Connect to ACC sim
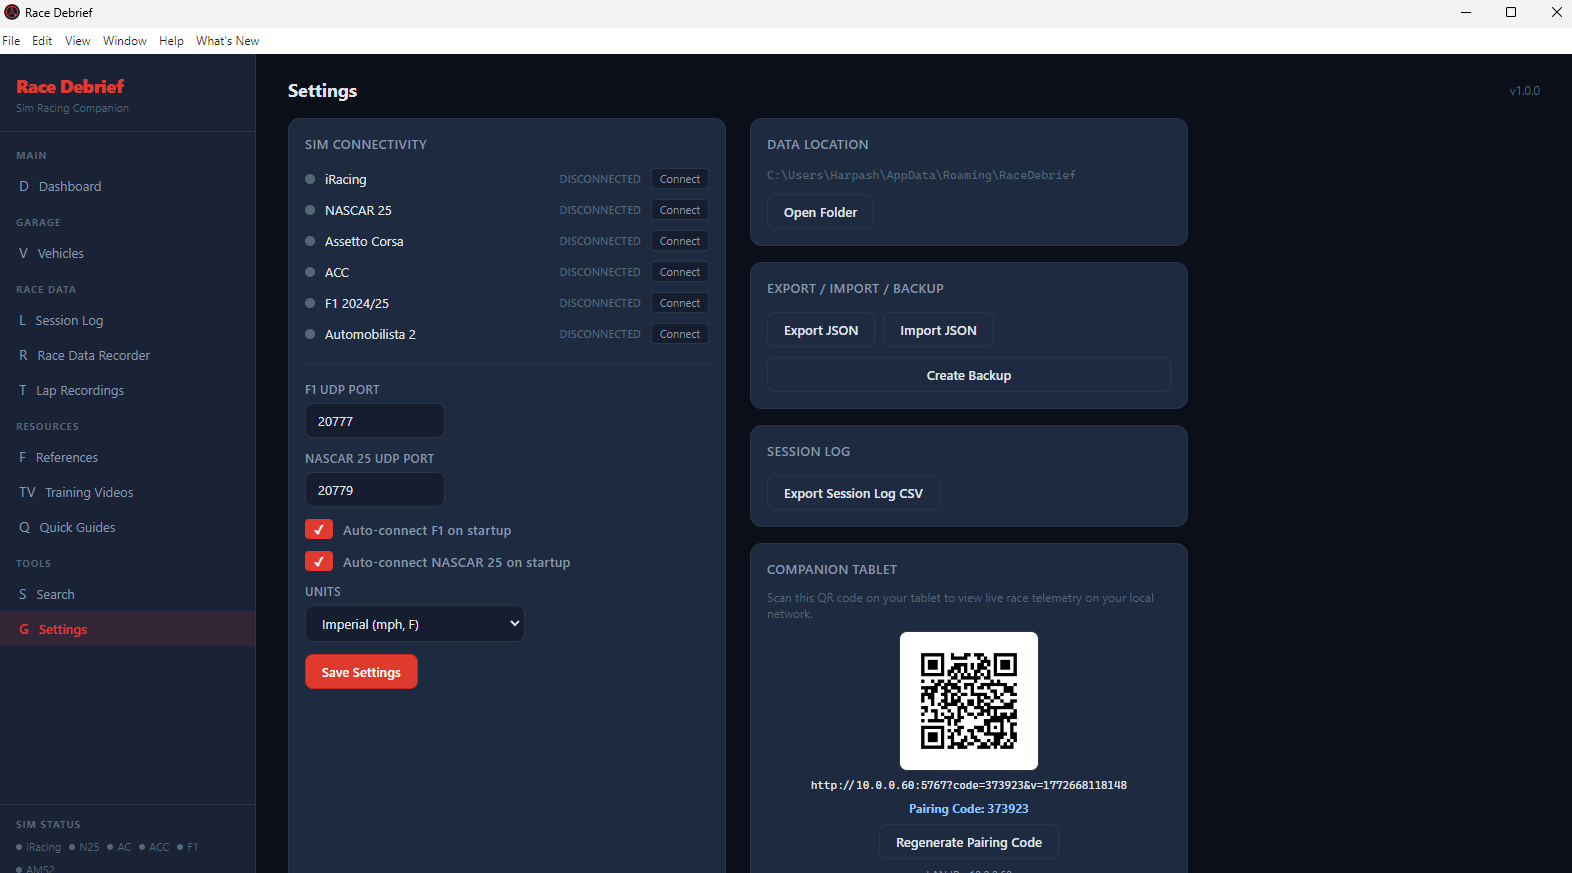The image size is (1572, 873). click(x=680, y=272)
